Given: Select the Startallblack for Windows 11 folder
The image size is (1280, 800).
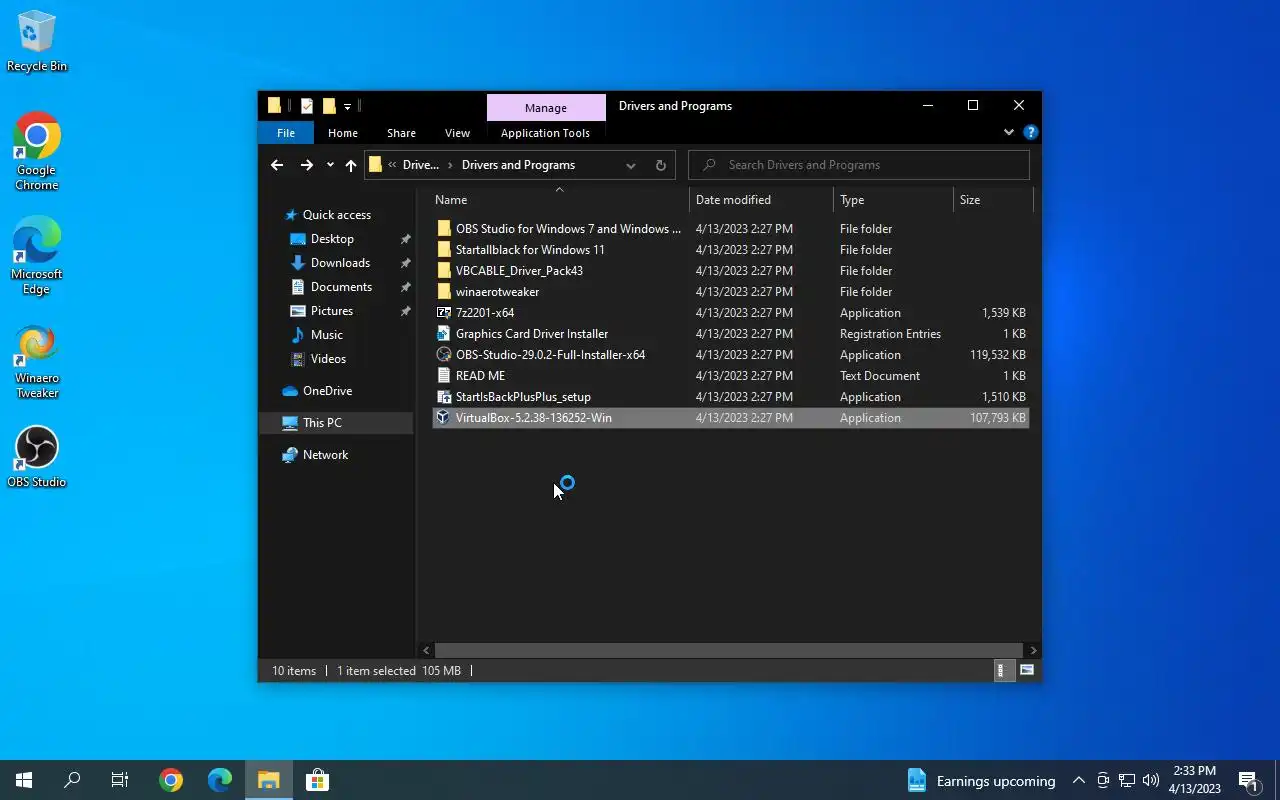Looking at the screenshot, I should coord(731,250).
